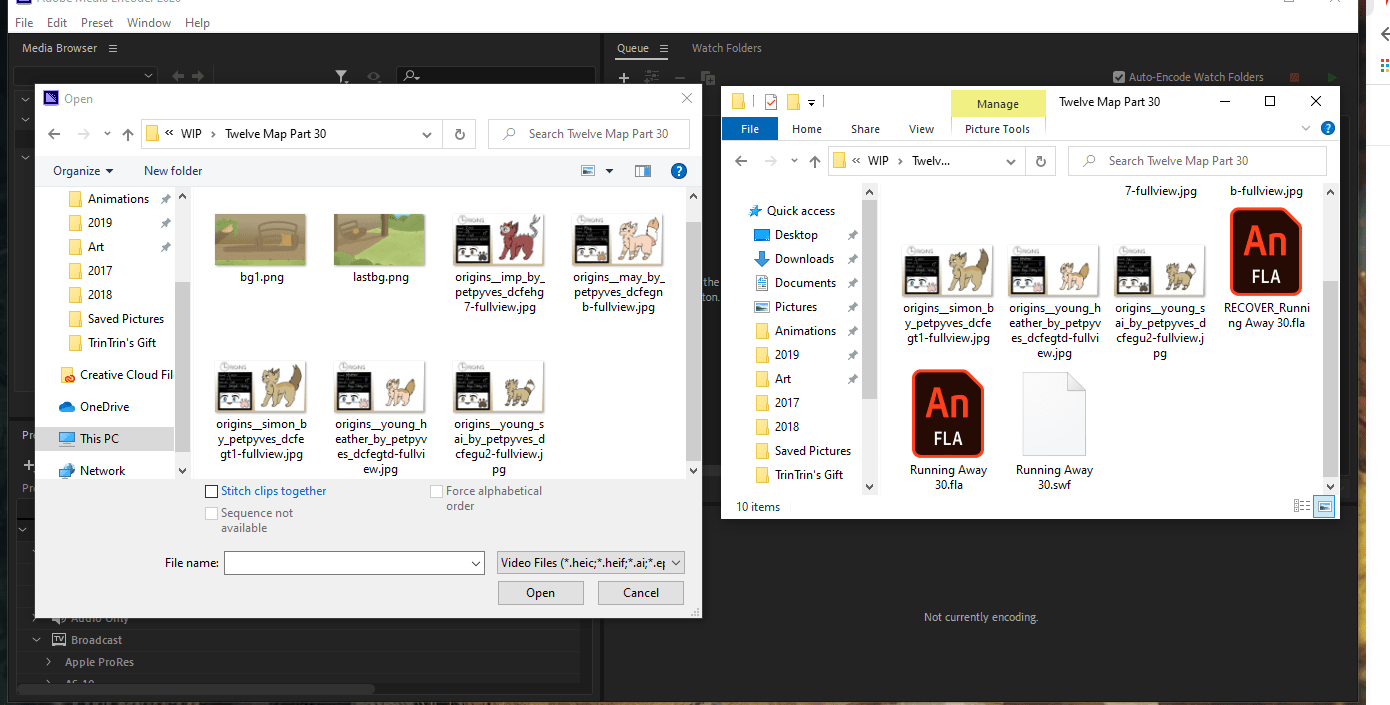
Task: Select the Running Away 30.fla file thumbnail
Action: point(947,414)
